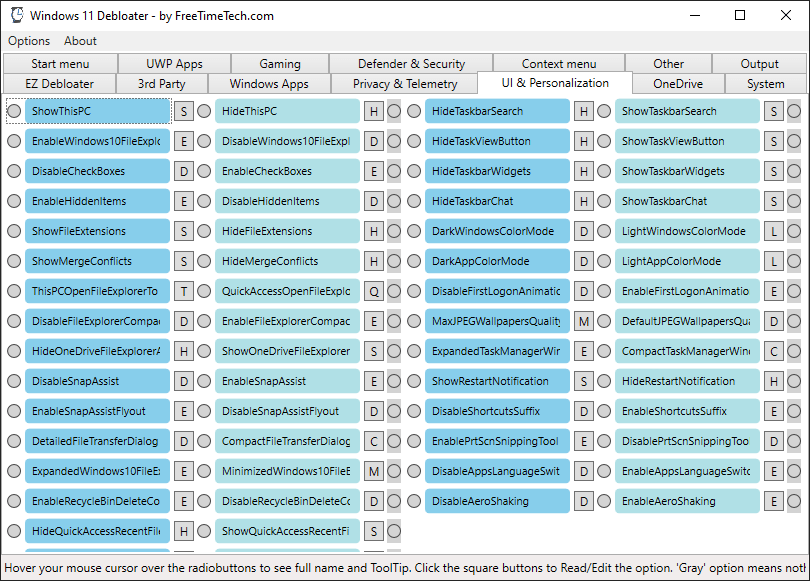Image resolution: width=810 pixels, height=581 pixels.
Task: Select the gray radio after HideThisPC's H button
Action: (x=394, y=111)
